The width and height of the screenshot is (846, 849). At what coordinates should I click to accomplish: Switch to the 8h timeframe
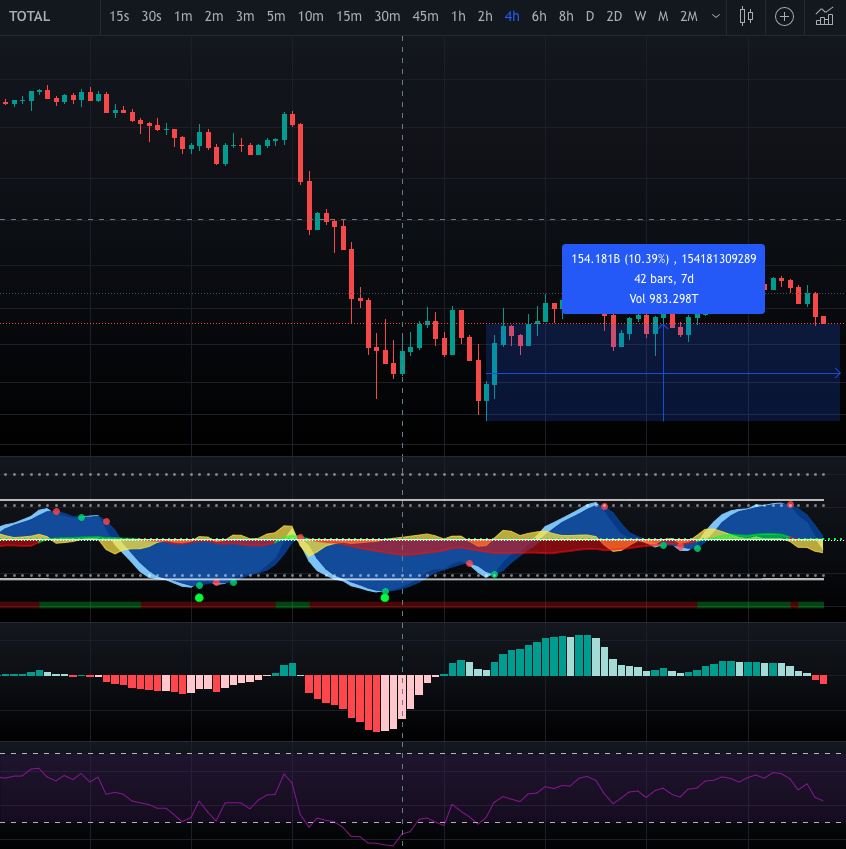pos(566,16)
